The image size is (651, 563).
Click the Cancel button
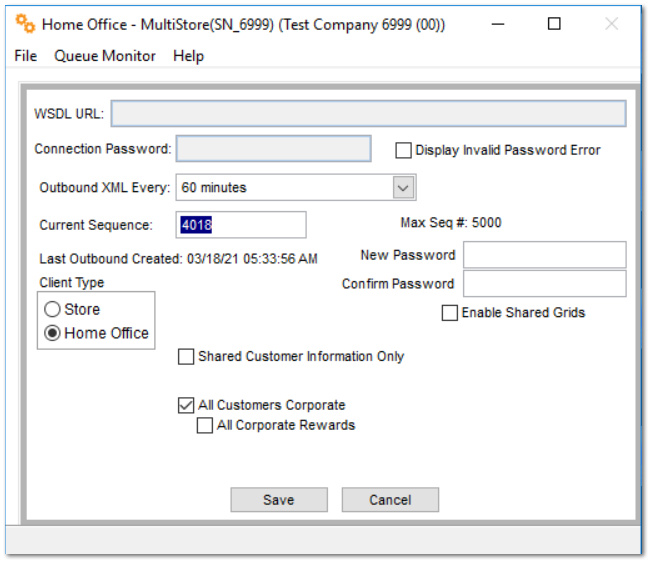(390, 499)
